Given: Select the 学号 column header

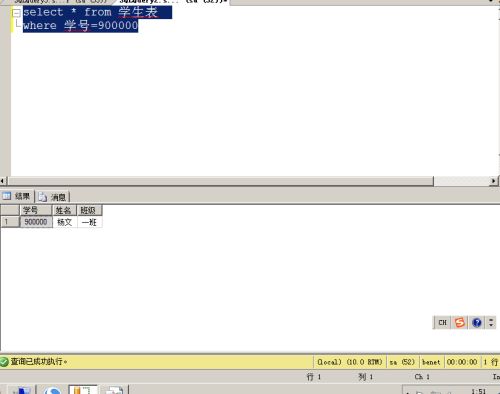Looking at the screenshot, I should coord(36,210).
